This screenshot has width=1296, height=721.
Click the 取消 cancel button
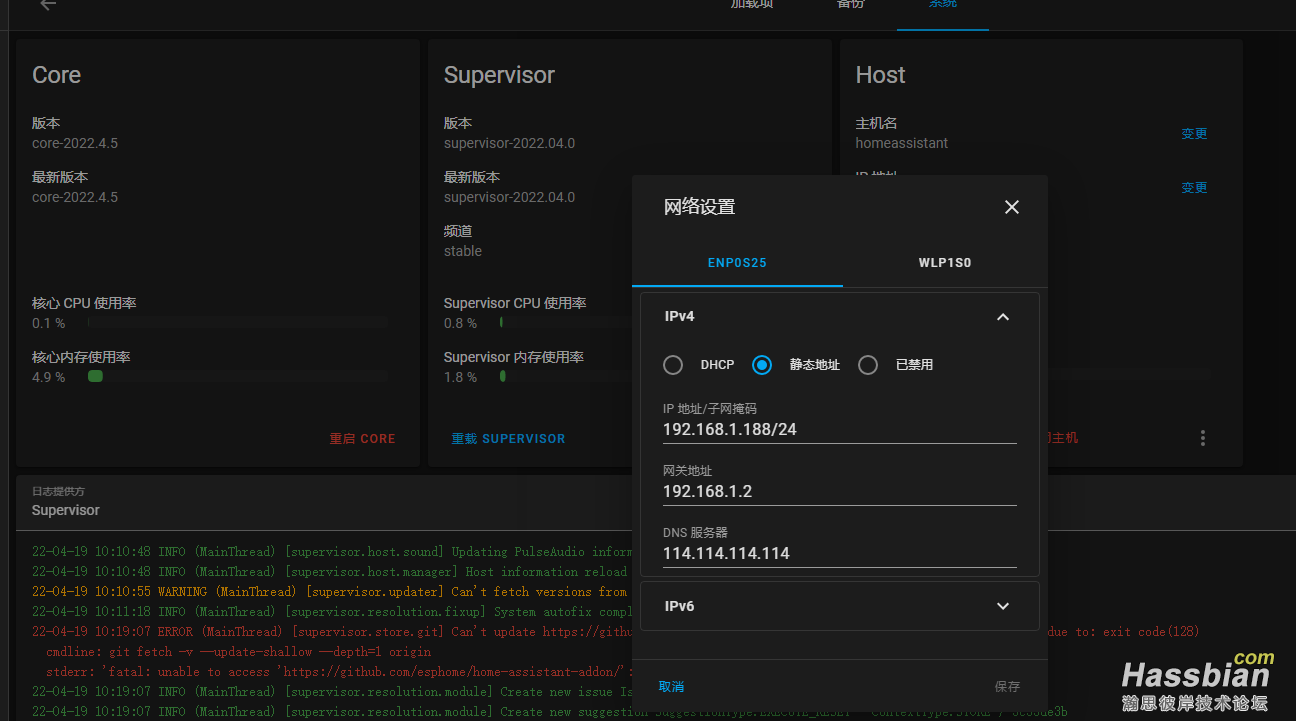[672, 687]
